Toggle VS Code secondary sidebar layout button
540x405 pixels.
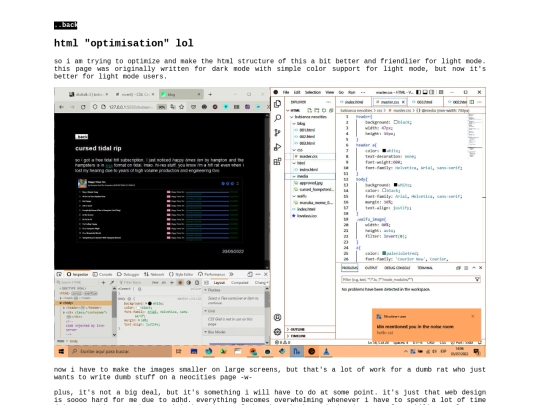(432, 92)
